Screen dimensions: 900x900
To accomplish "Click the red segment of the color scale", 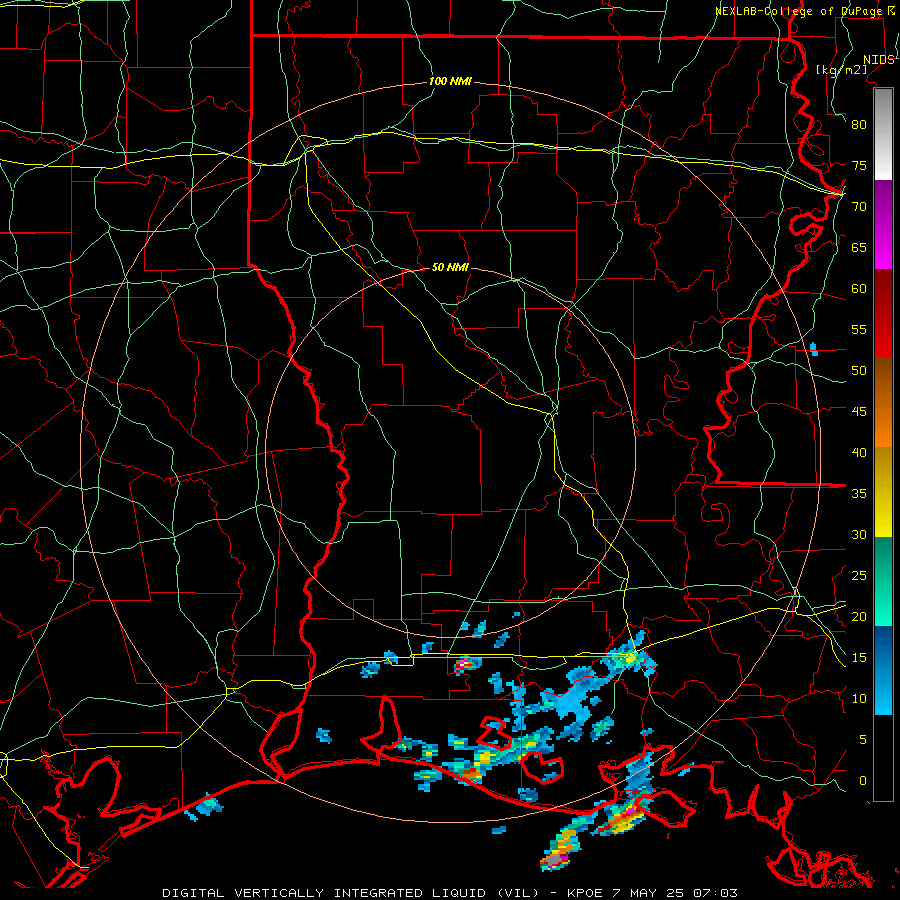I will point(883,314).
